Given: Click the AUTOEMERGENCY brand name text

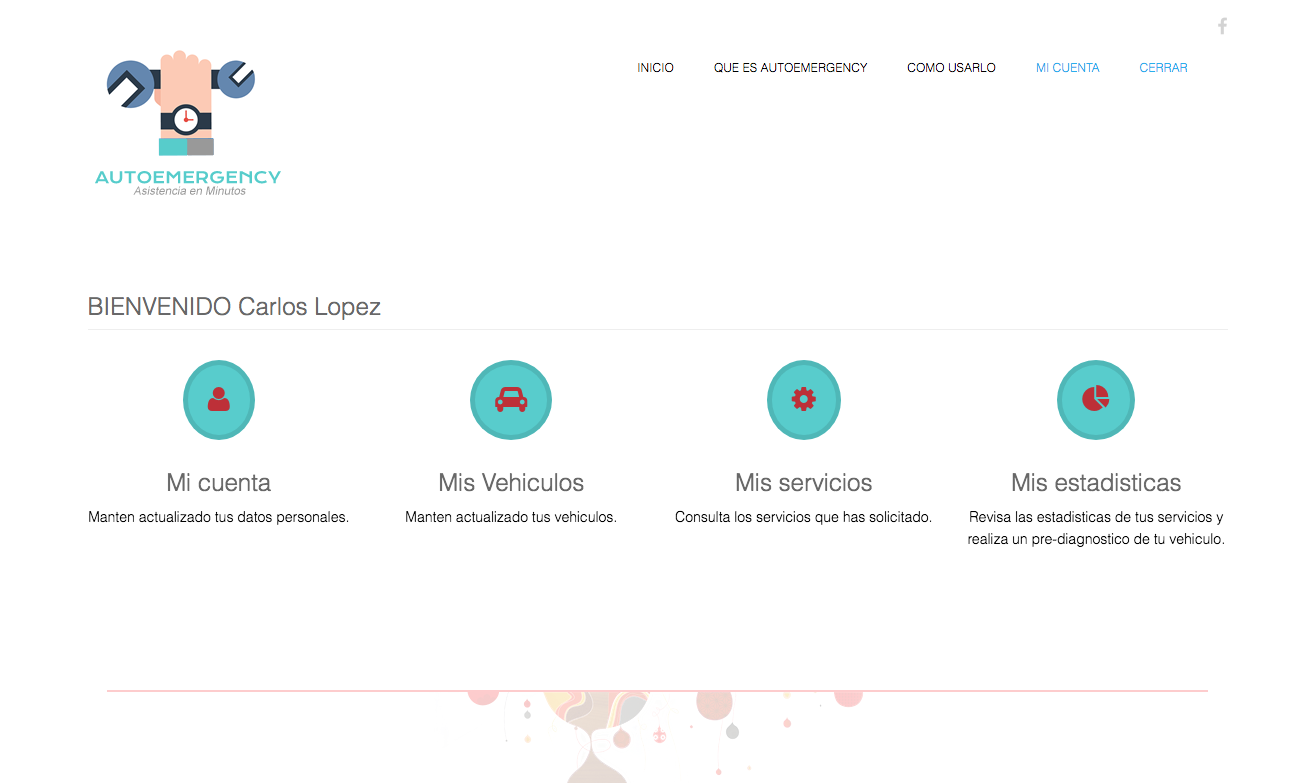Looking at the screenshot, I should [188, 177].
